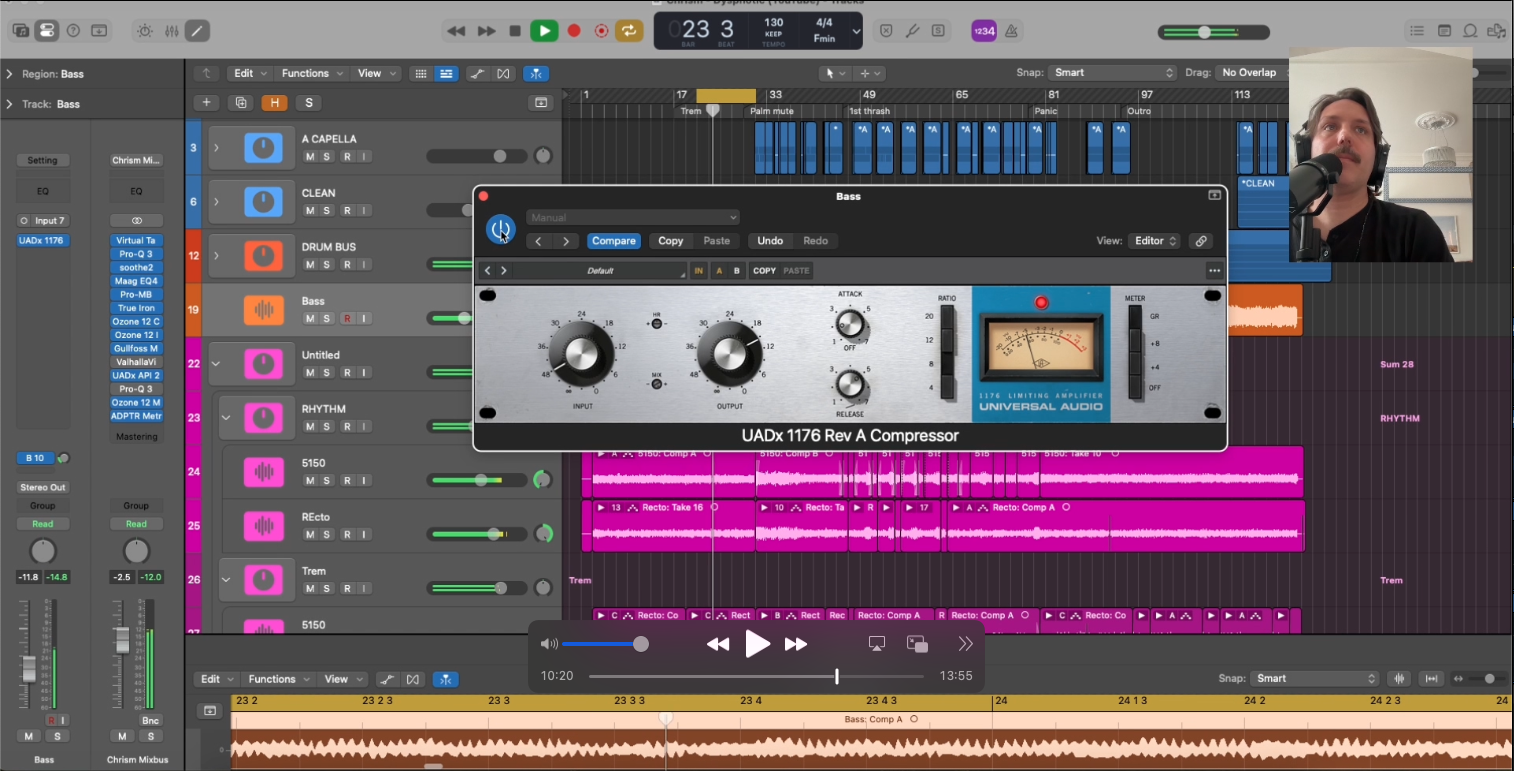
Task: Open the Tracks area View menu
Action: coord(375,73)
